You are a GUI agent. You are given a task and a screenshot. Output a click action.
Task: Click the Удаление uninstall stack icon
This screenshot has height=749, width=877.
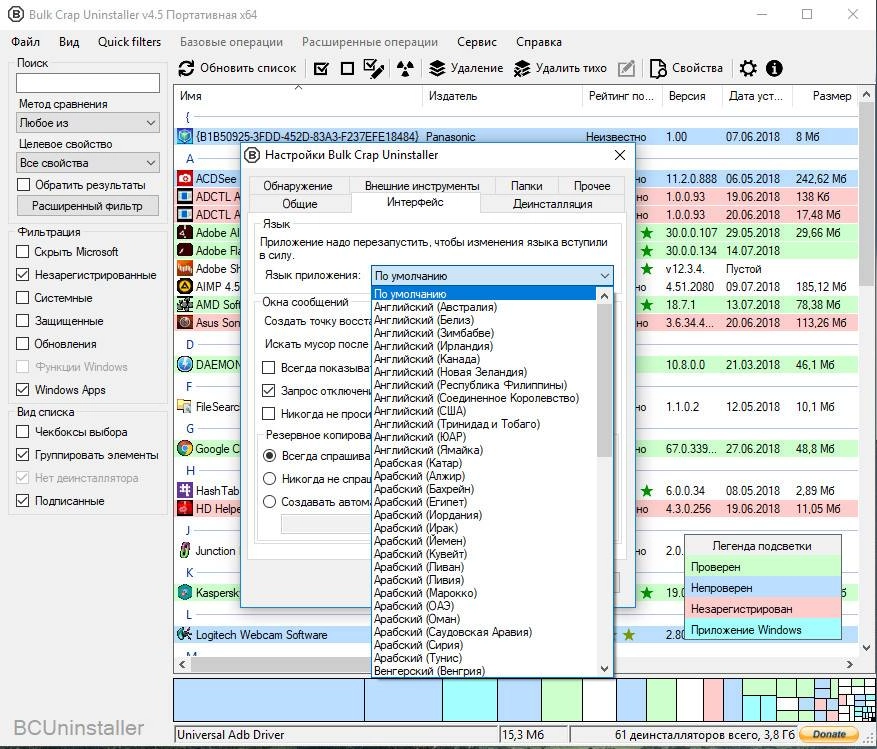pyautogui.click(x=437, y=68)
